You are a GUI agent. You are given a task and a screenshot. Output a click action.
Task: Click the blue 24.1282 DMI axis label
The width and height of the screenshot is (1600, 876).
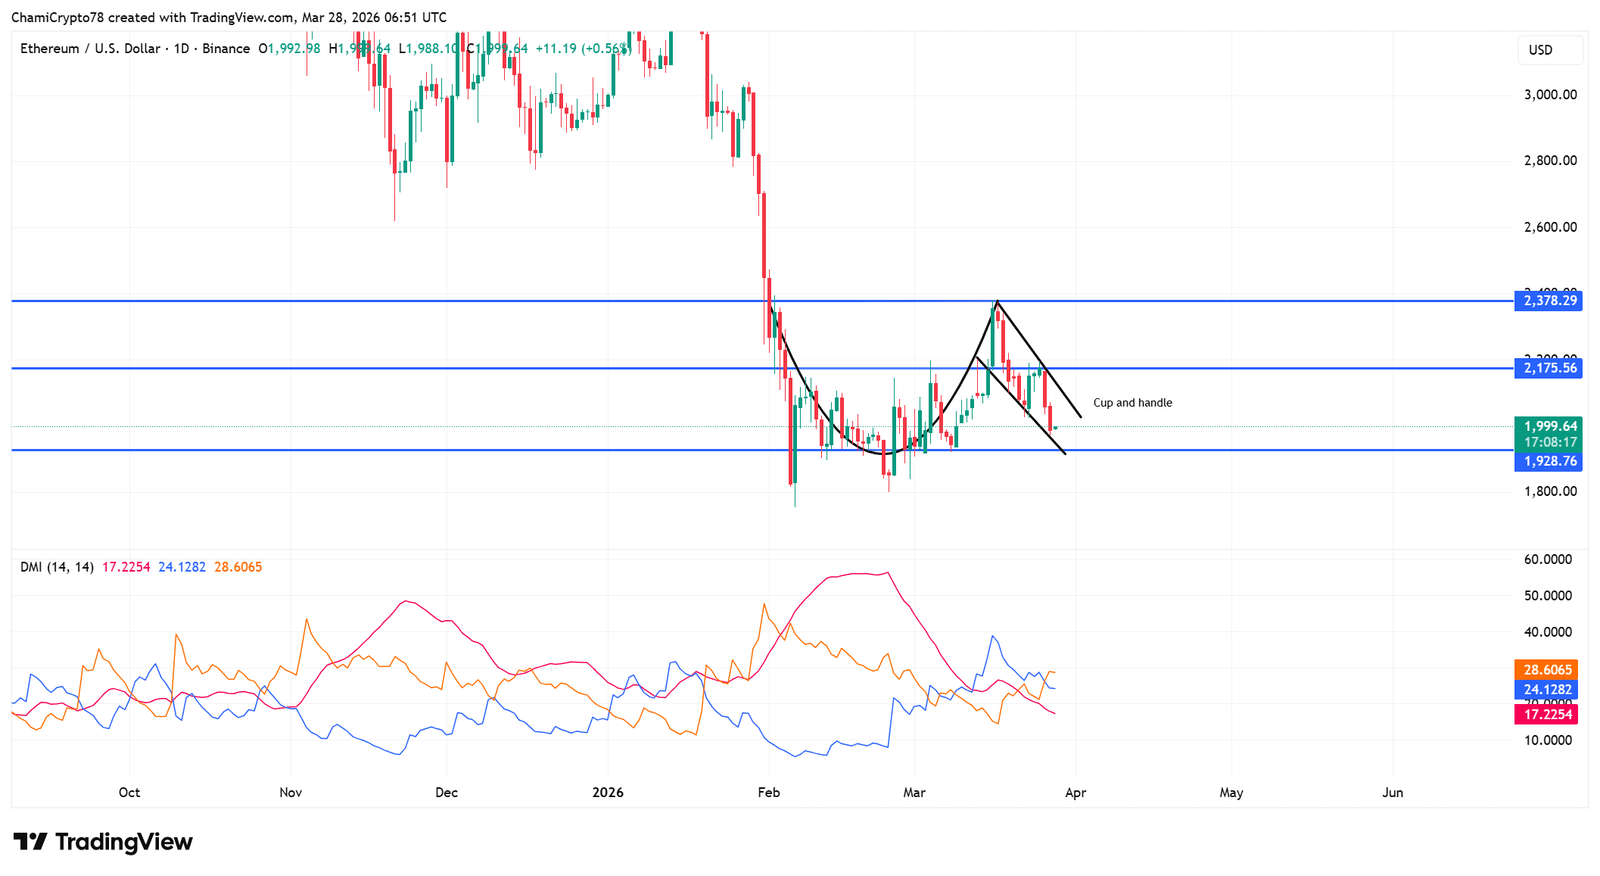point(1547,690)
